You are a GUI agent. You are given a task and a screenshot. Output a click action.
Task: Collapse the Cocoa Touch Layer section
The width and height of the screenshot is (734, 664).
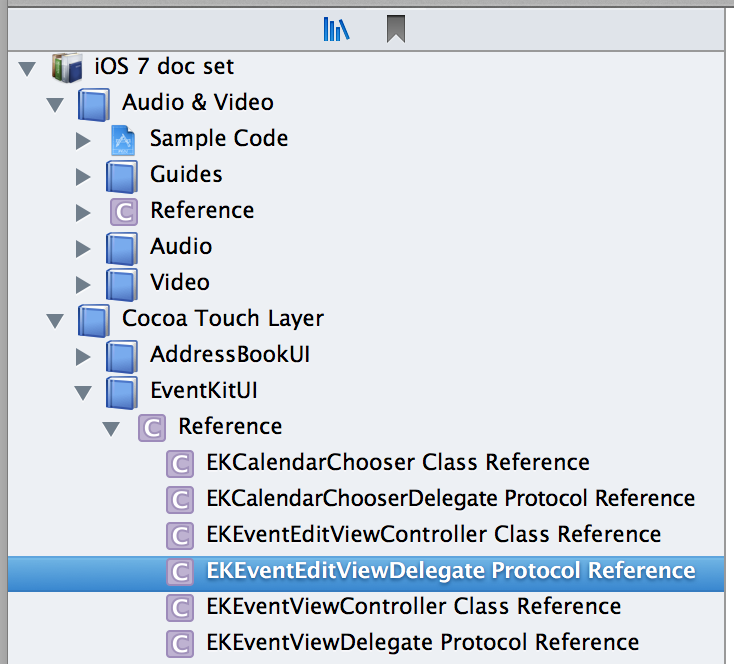coord(55,320)
